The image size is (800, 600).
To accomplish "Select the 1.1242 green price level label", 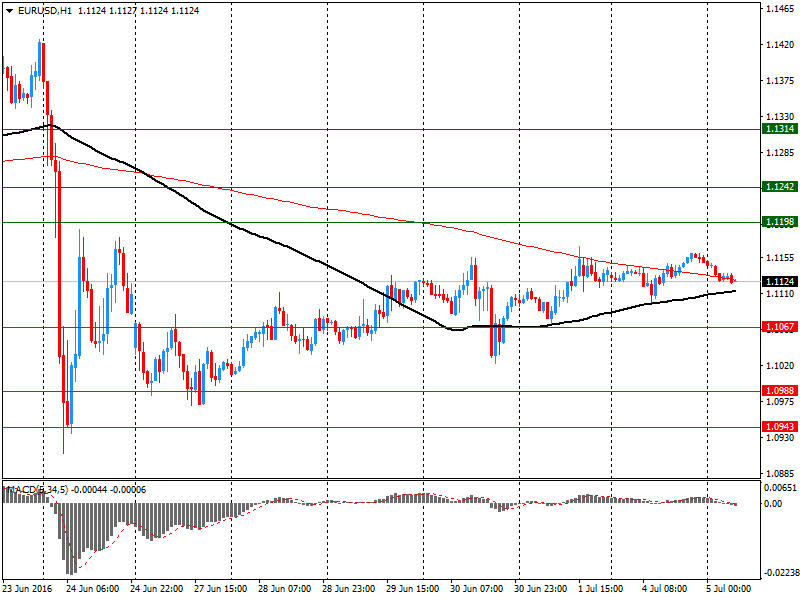I will point(780,187).
